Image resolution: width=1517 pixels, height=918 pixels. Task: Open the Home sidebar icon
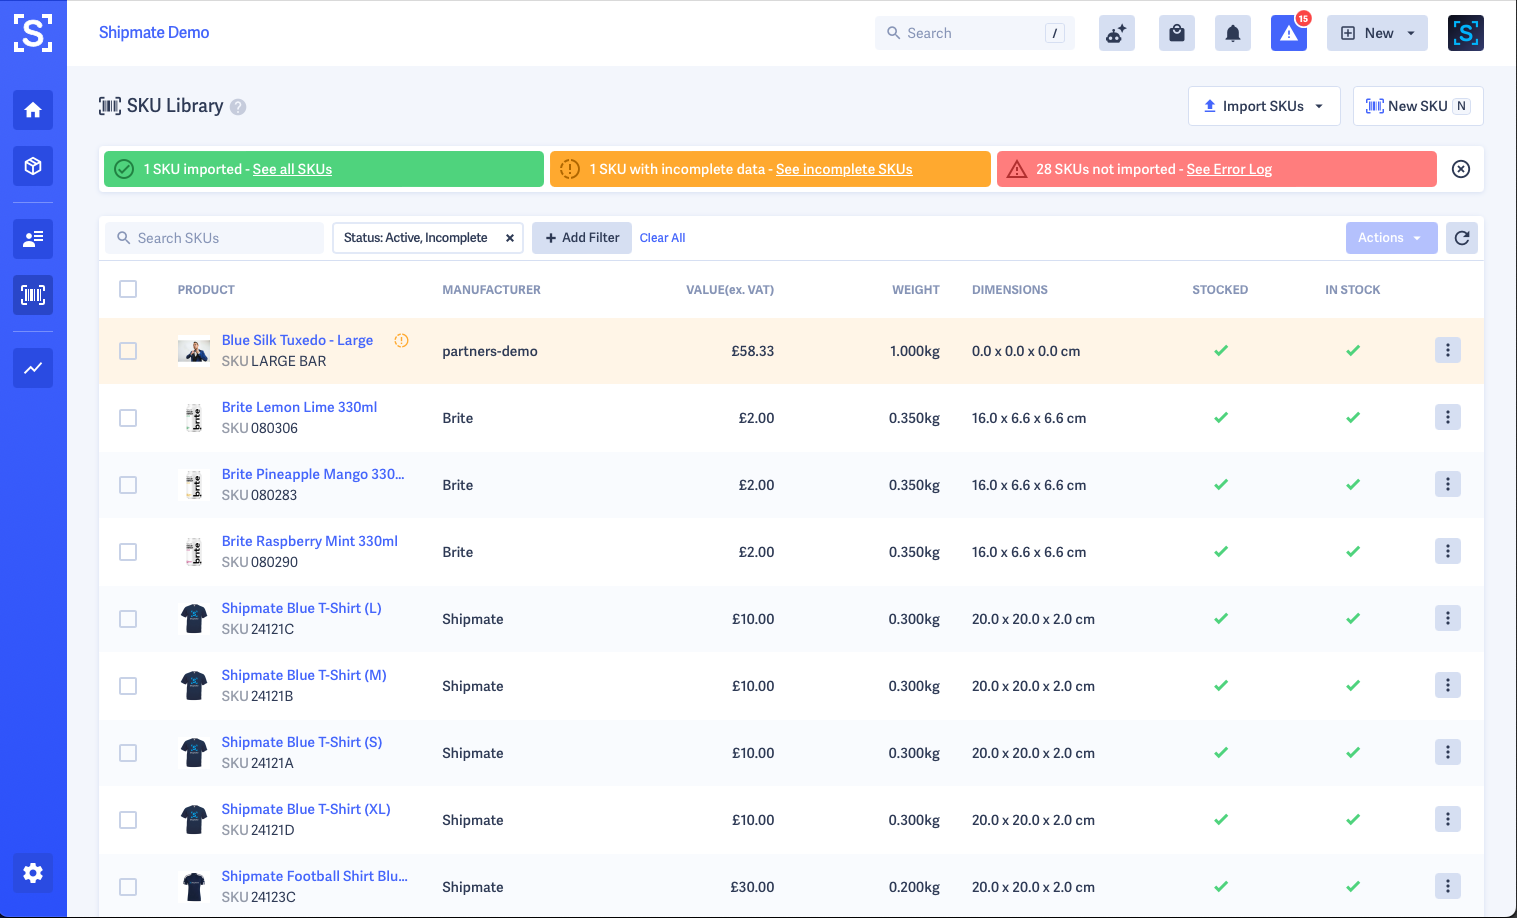(33, 110)
